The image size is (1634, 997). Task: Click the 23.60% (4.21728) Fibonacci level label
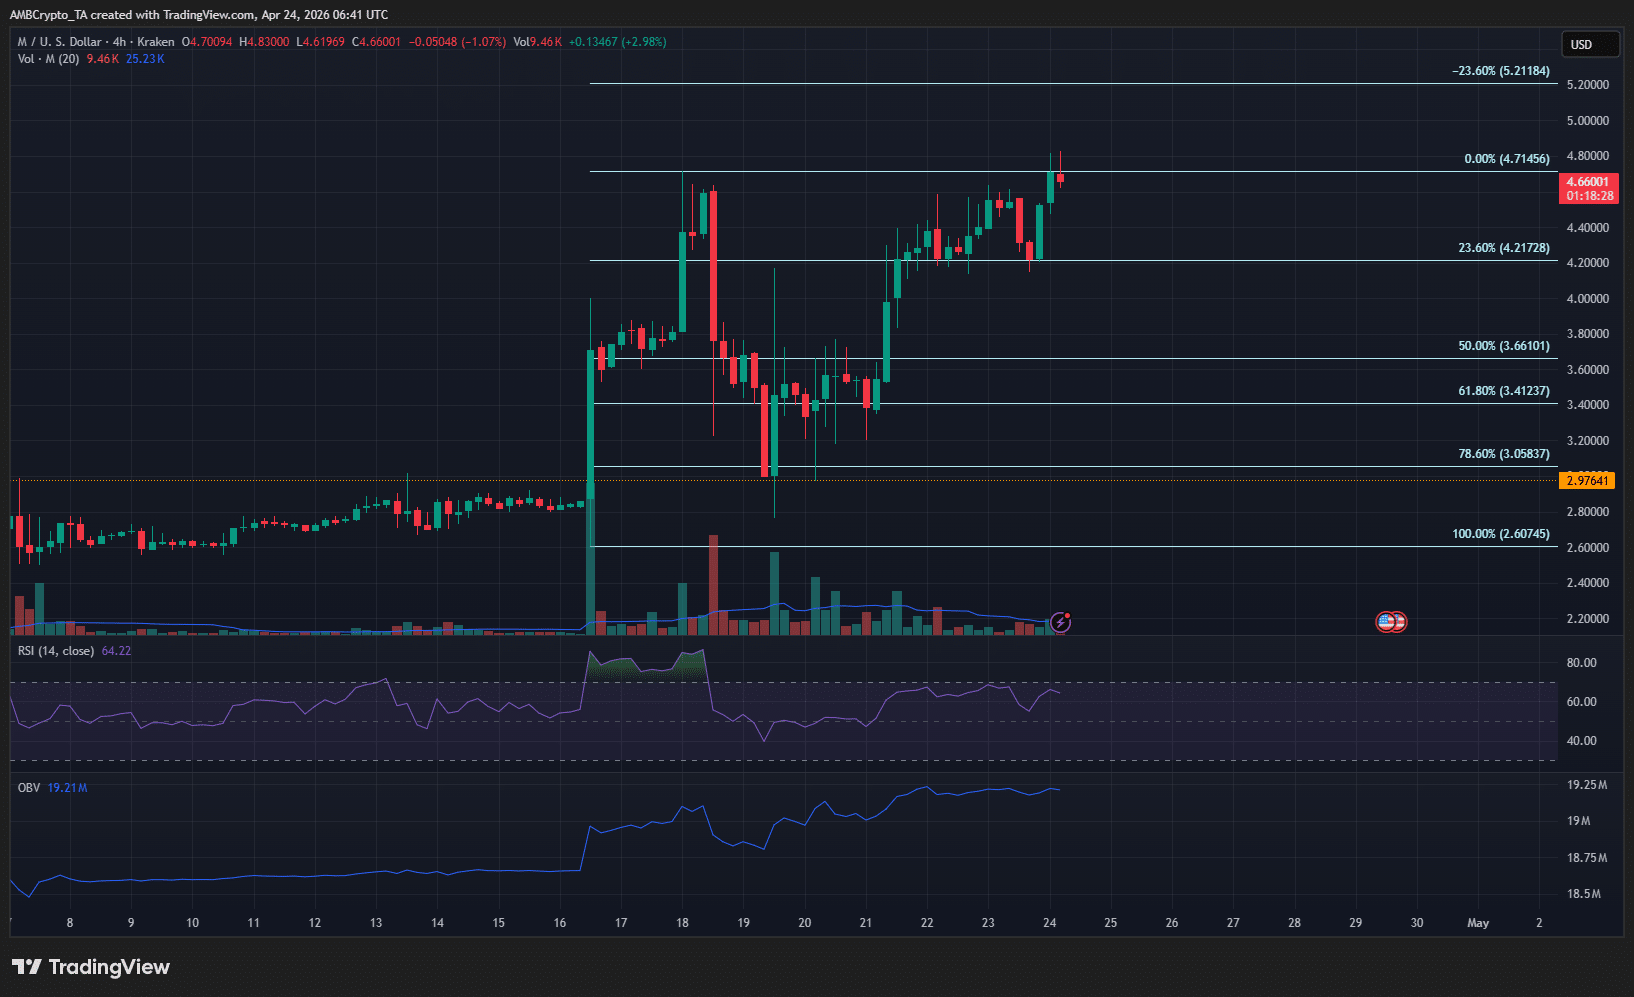(x=1503, y=248)
